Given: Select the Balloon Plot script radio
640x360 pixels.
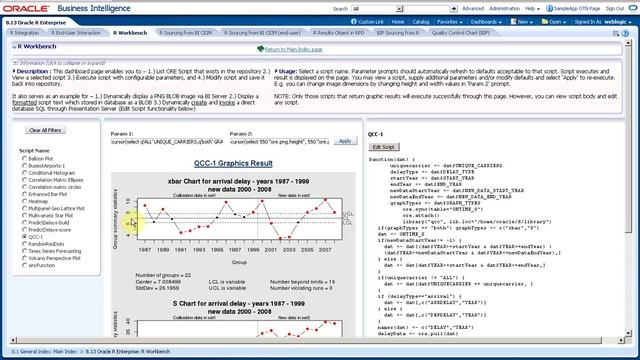Looking at the screenshot, I should (x=24, y=158).
